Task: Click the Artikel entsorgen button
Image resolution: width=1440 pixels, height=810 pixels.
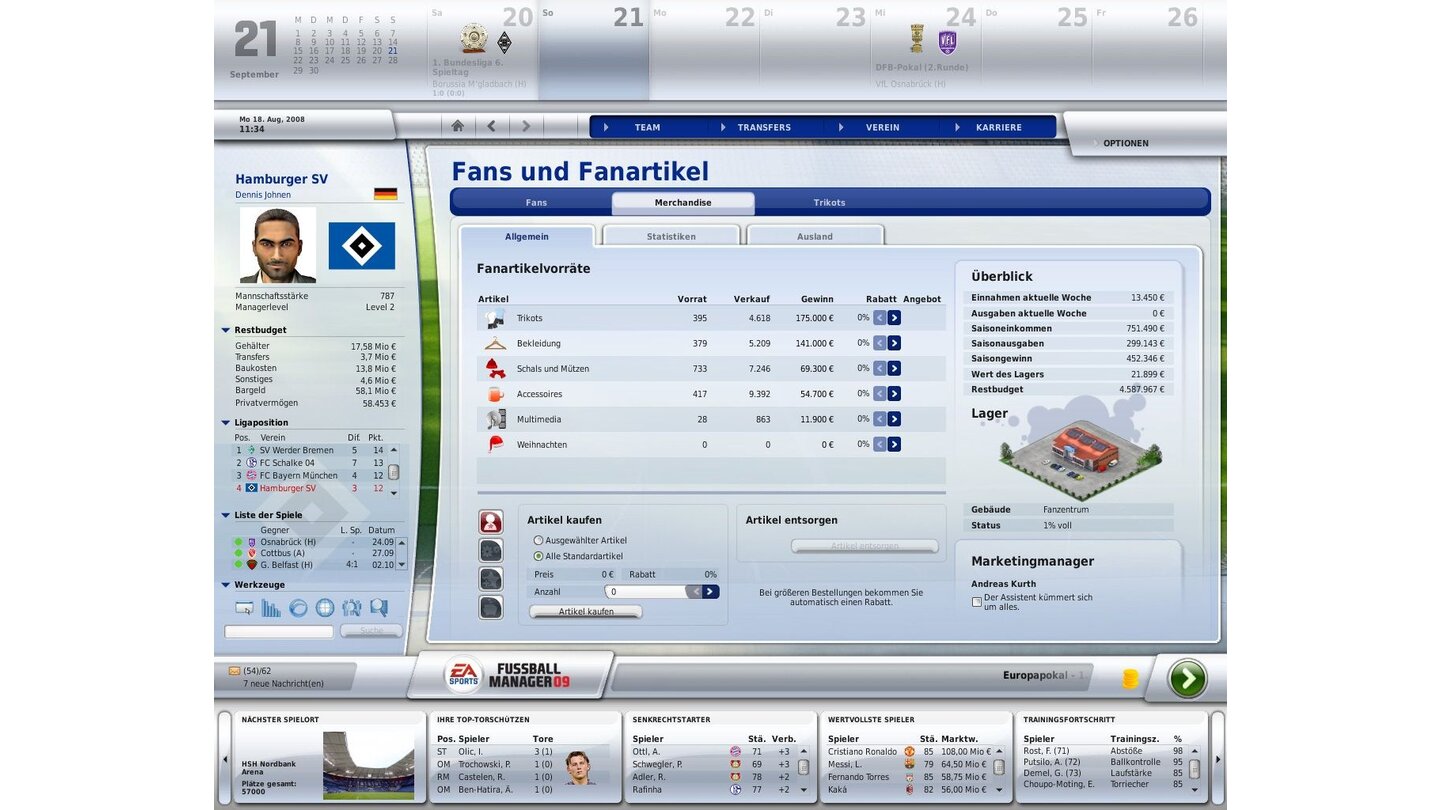Action: coord(865,546)
